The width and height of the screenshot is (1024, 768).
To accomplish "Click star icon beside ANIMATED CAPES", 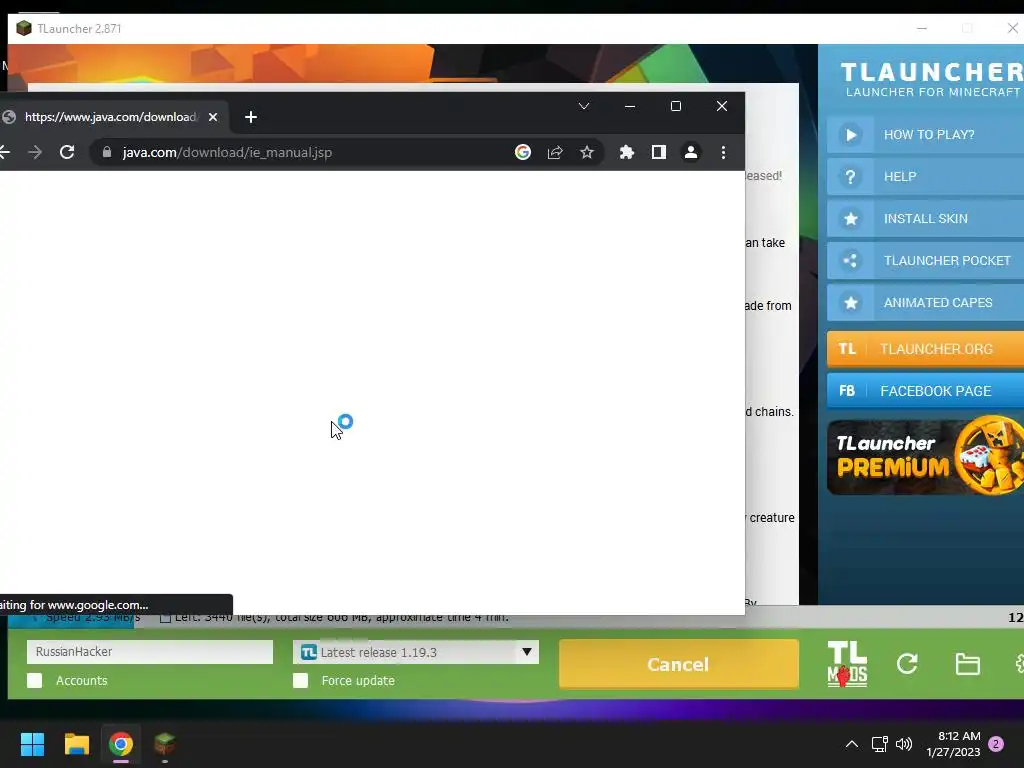I will 850,302.
